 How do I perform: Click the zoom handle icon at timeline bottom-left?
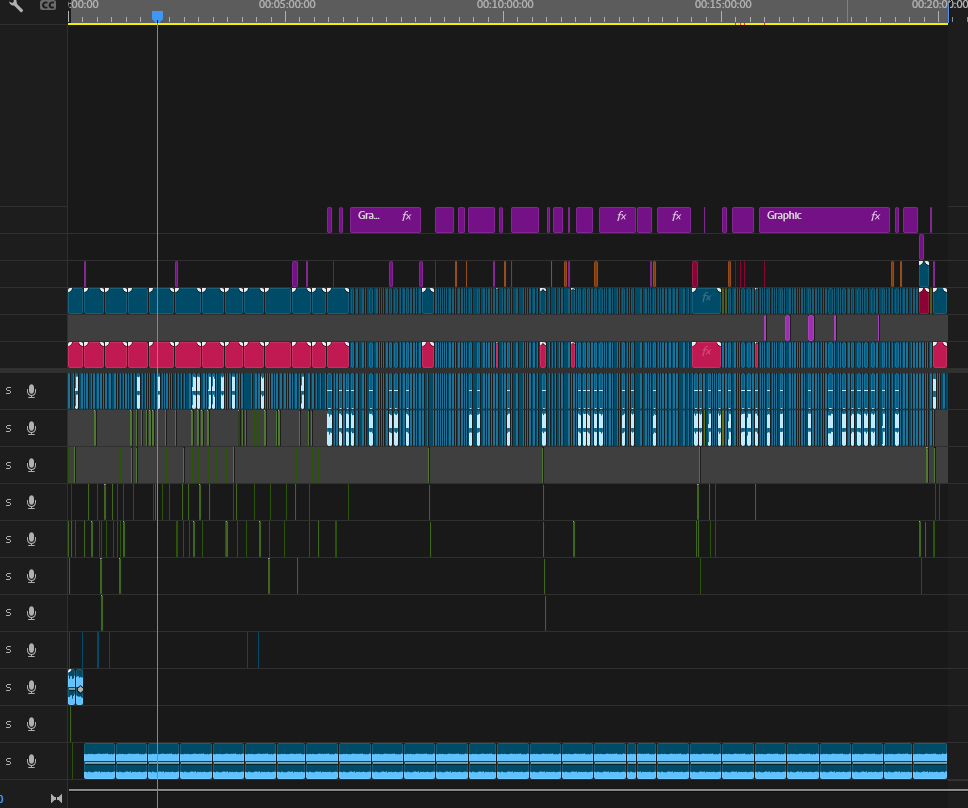pos(56,798)
